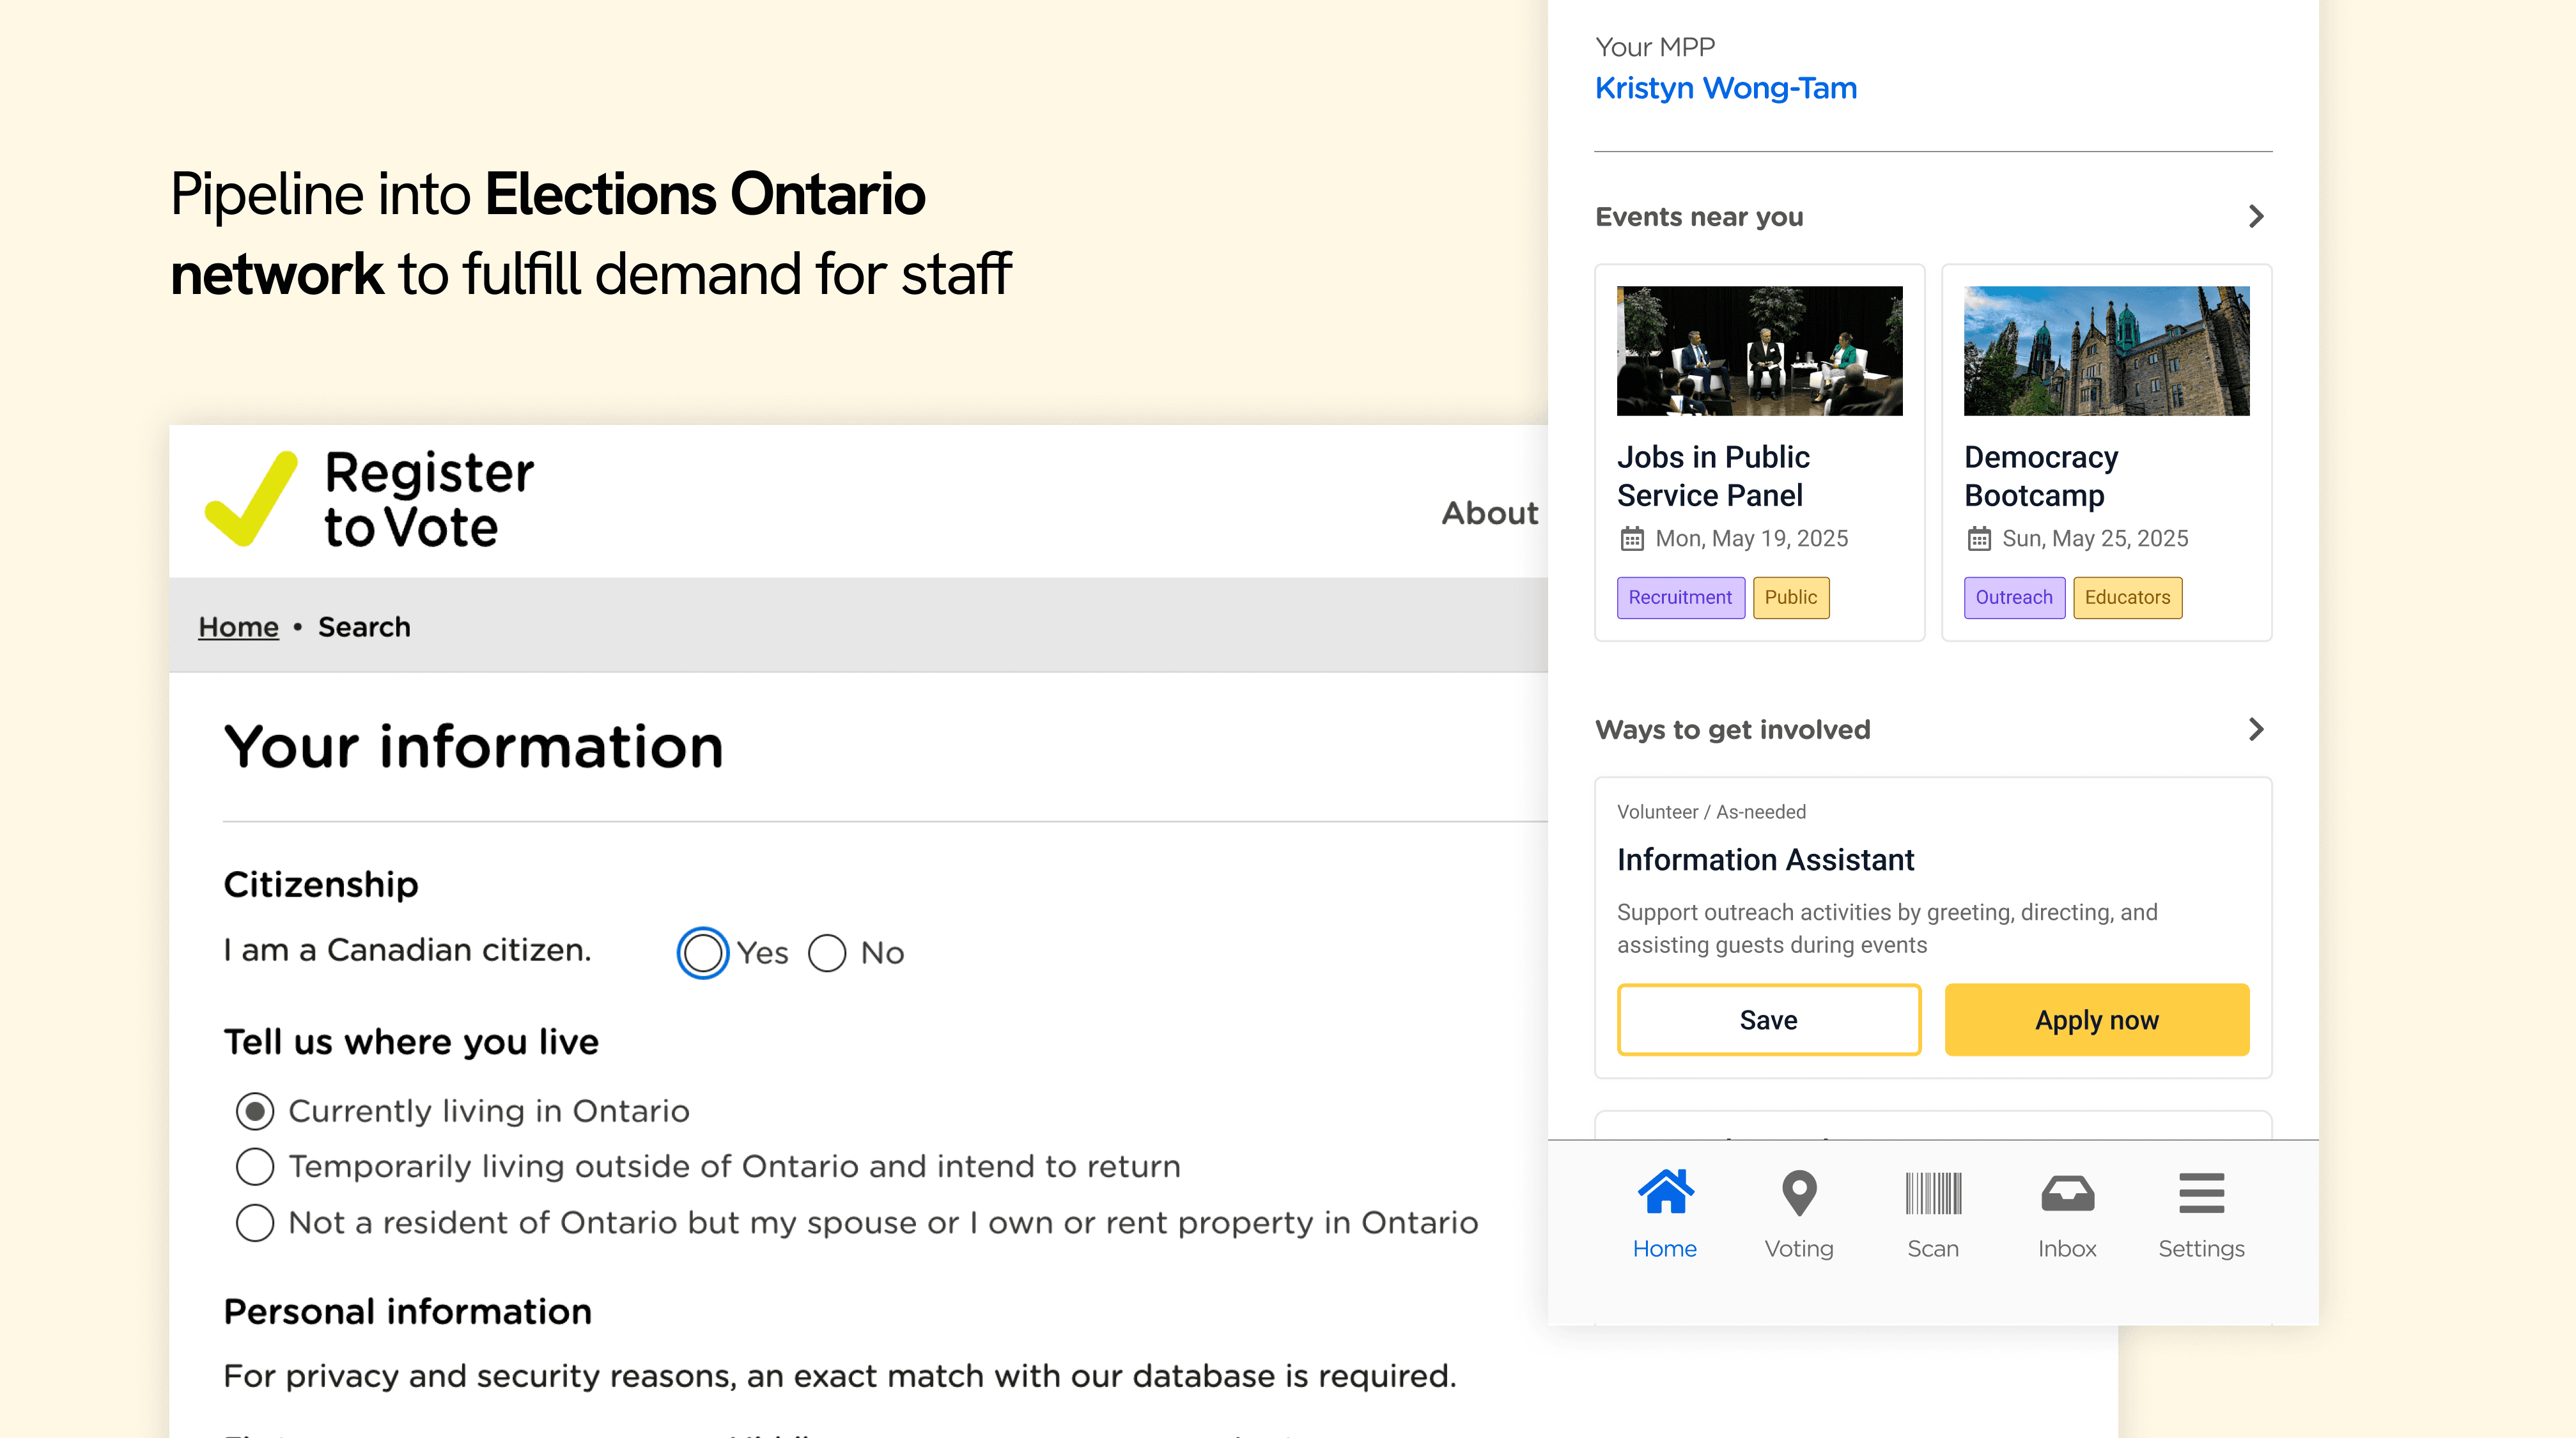Image resolution: width=2576 pixels, height=1438 pixels.
Task: Click the Outreach tag
Action: click(2014, 597)
